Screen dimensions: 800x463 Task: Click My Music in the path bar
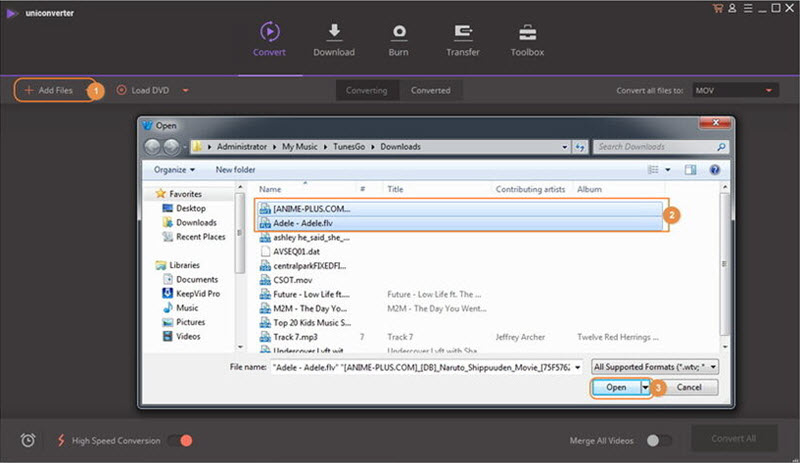click(x=299, y=147)
